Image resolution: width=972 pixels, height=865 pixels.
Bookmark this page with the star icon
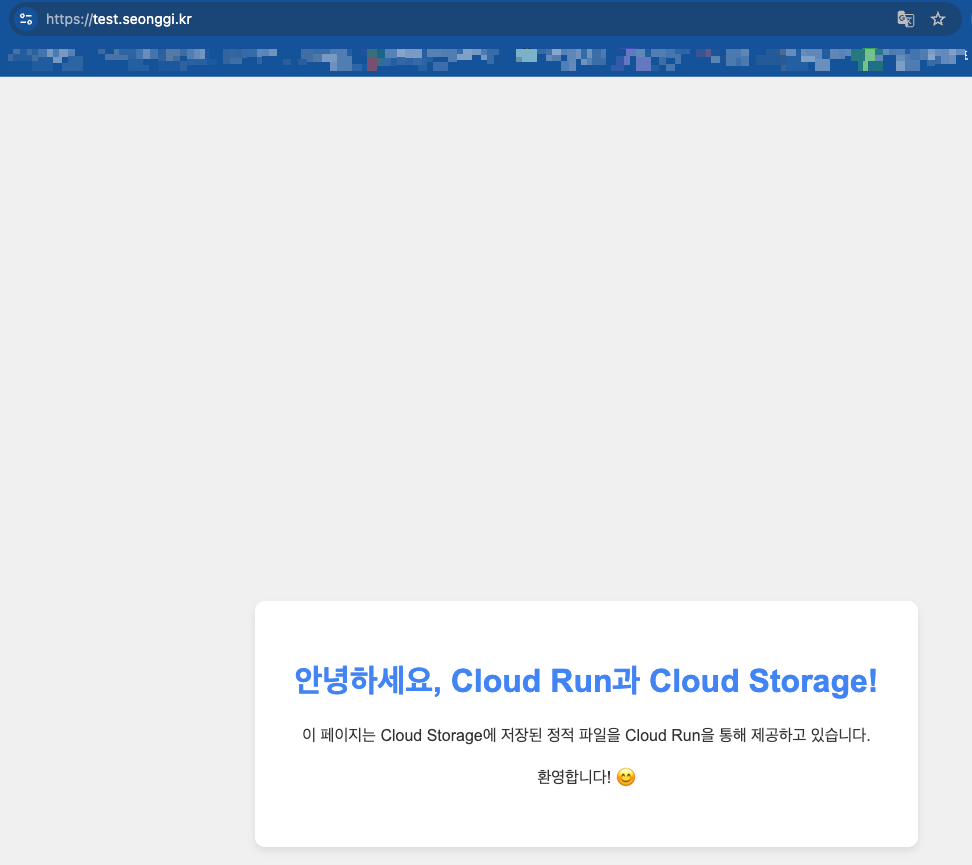click(x=938, y=19)
